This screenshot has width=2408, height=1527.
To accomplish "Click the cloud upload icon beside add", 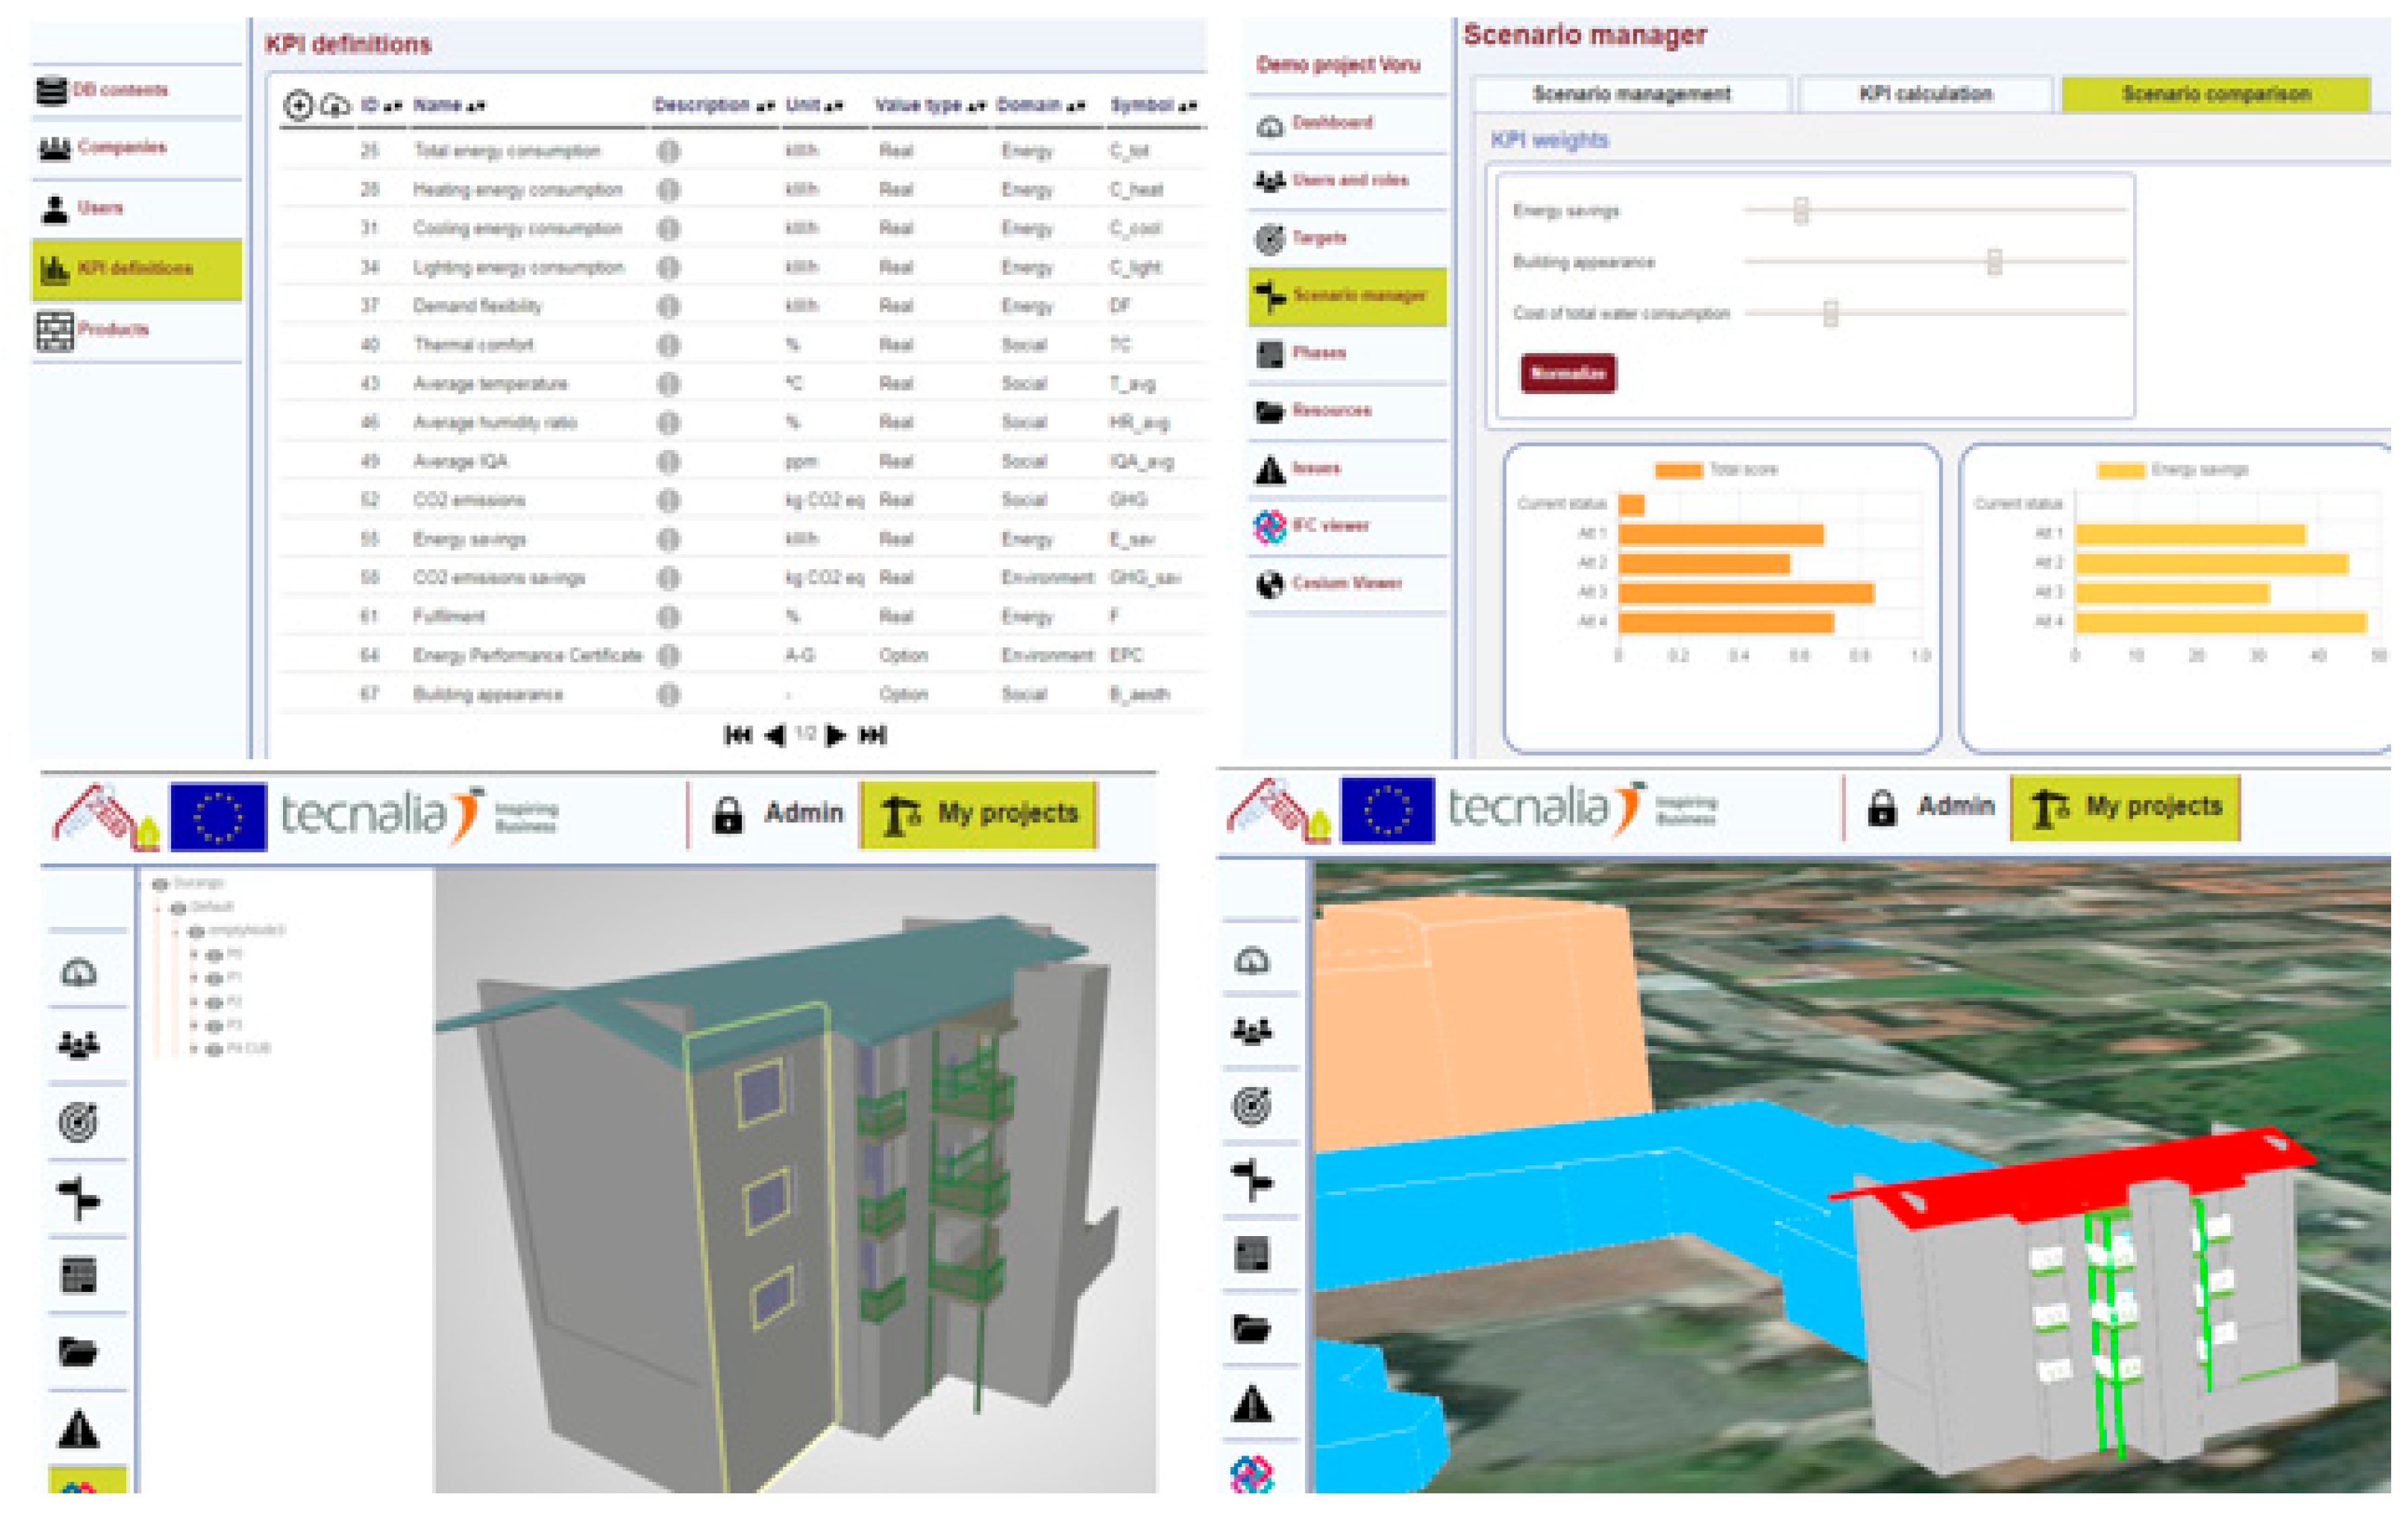I will tap(336, 105).
